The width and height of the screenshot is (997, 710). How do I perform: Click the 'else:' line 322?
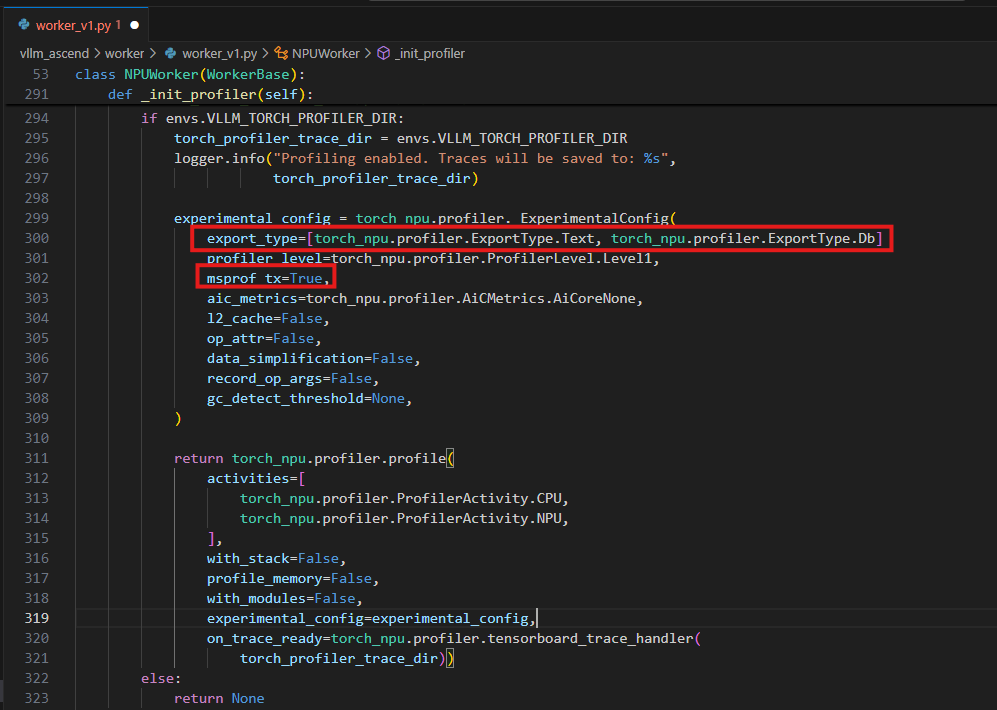[x=161, y=679]
